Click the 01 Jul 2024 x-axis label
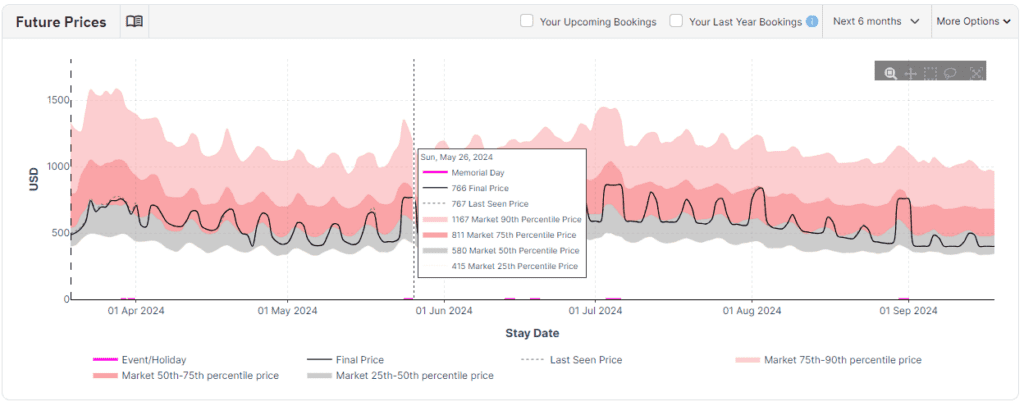The height and width of the screenshot is (406, 1024). click(x=596, y=311)
